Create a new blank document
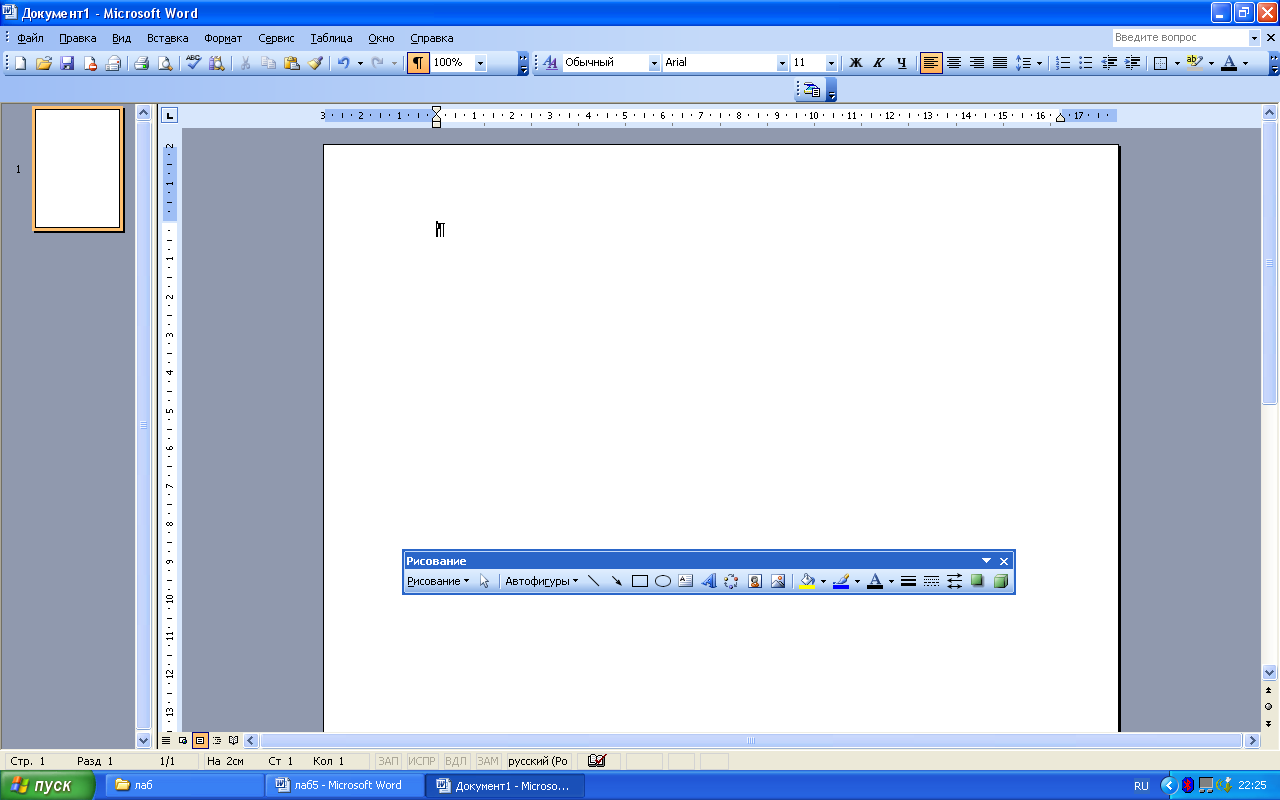Viewport: 1280px width, 800px height. tap(20, 63)
